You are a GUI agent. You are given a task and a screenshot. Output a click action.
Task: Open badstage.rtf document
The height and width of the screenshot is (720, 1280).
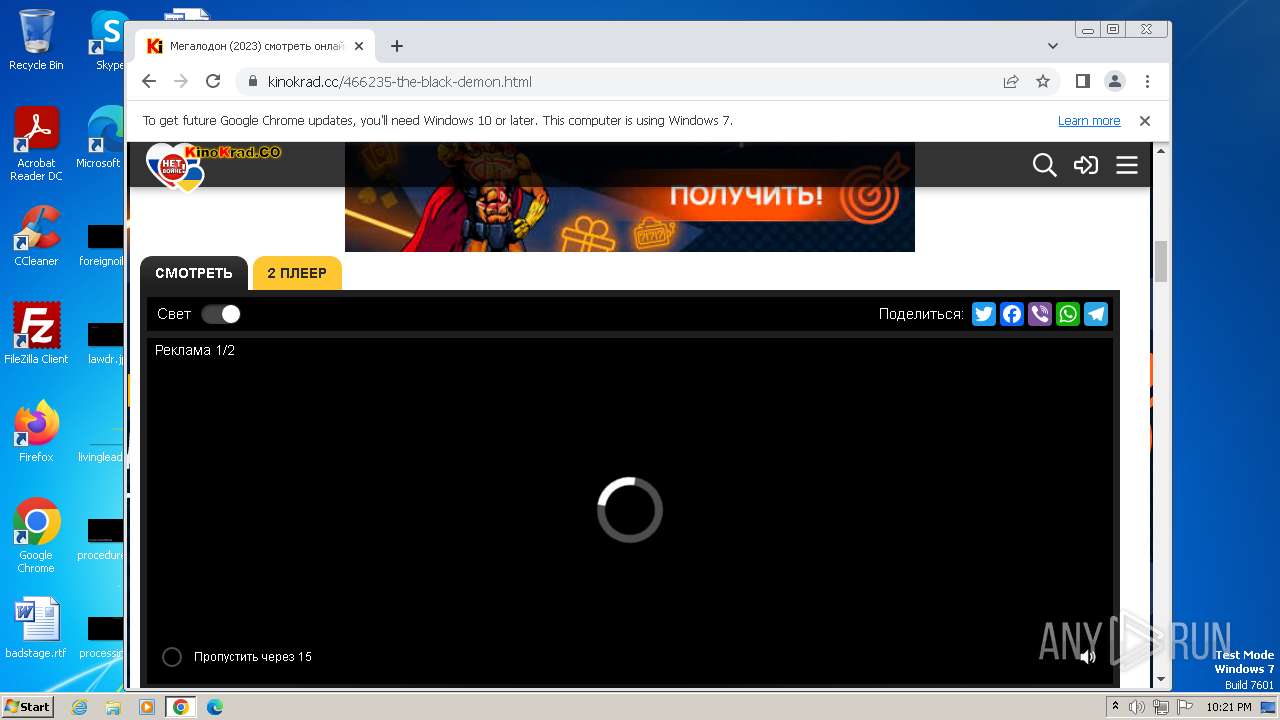36,628
